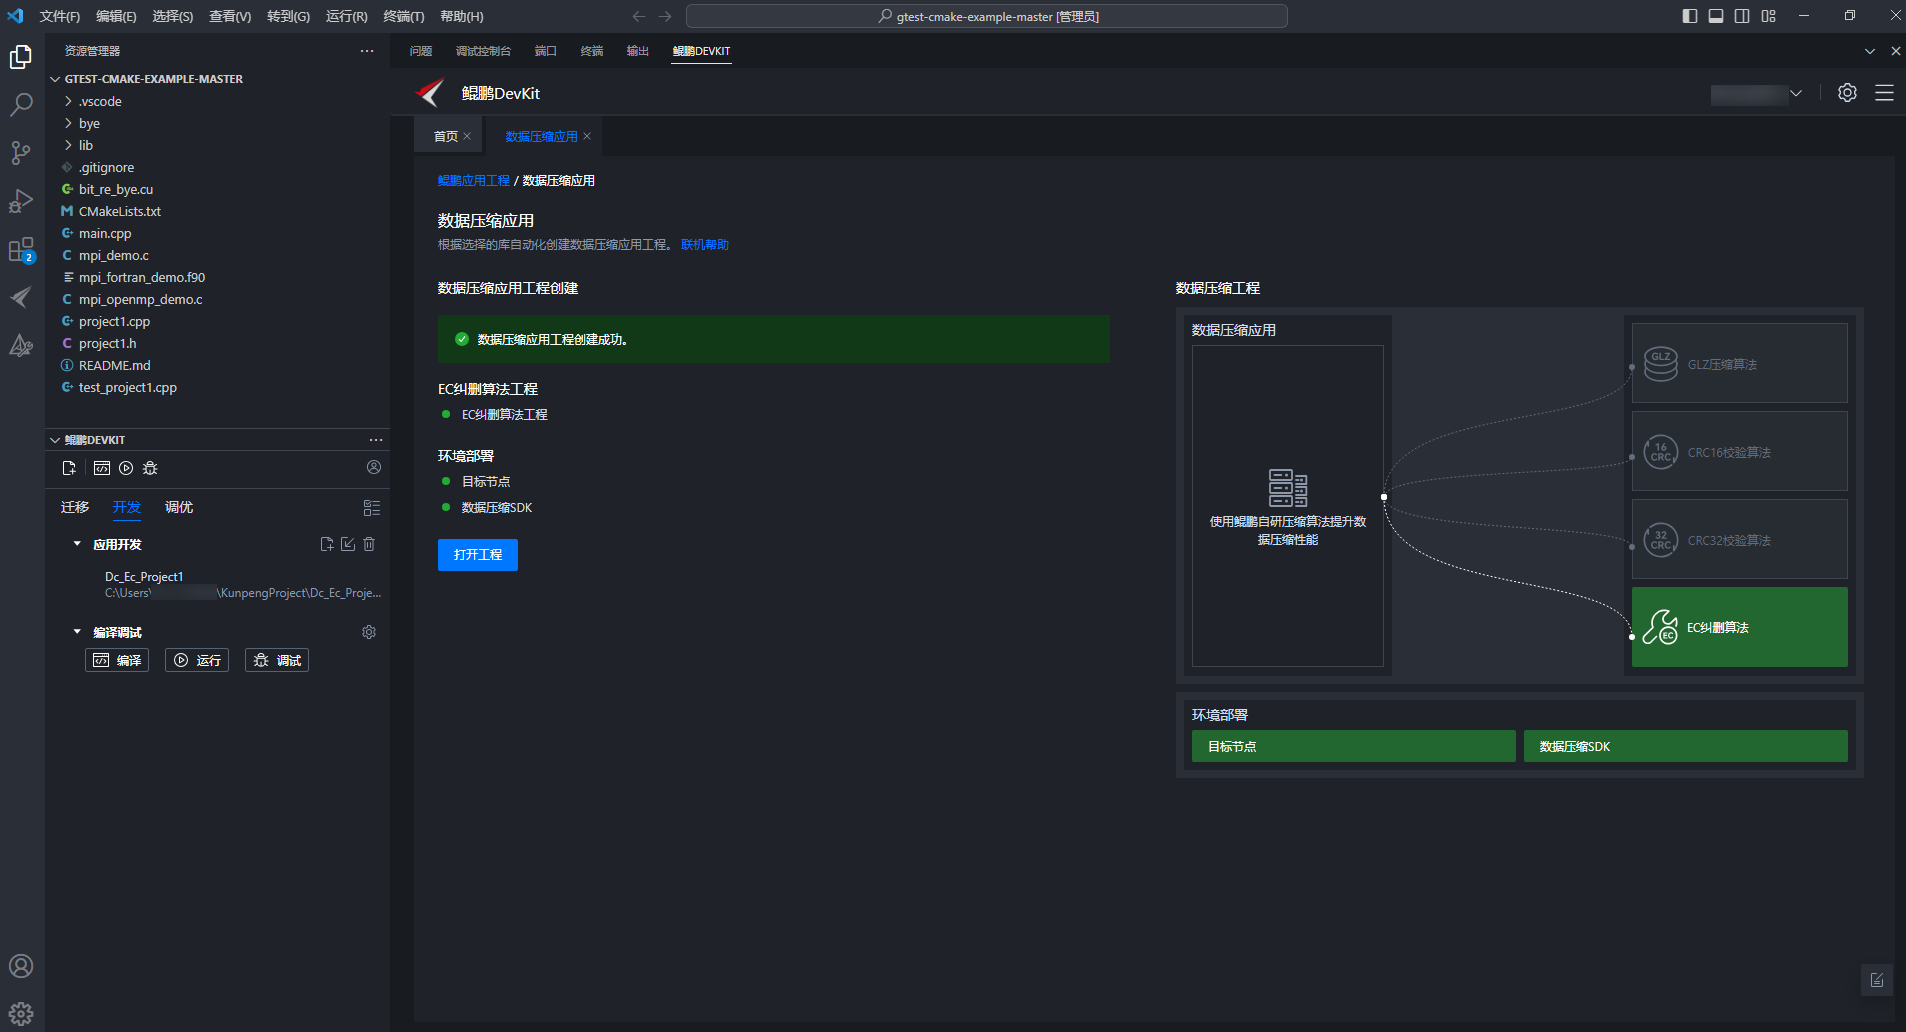Image resolution: width=1906 pixels, height=1032 pixels.
Task: Open the Search view in activity bar
Action: click(21, 105)
